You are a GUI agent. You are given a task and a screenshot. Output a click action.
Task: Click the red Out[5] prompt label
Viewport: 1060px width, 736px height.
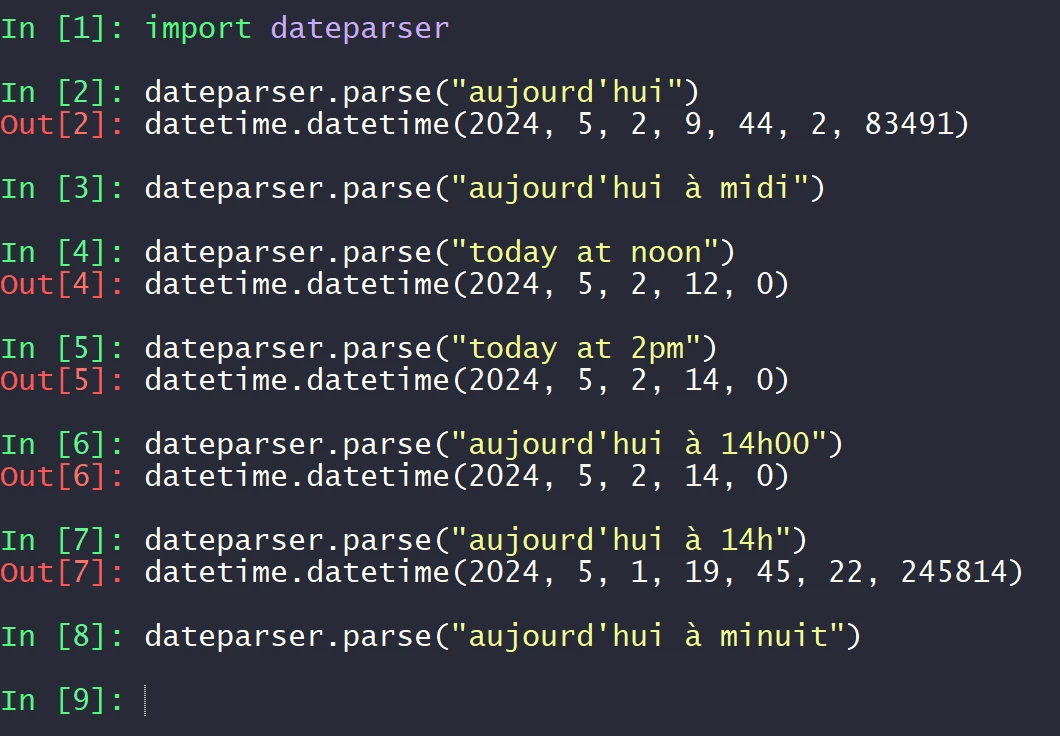(62, 380)
